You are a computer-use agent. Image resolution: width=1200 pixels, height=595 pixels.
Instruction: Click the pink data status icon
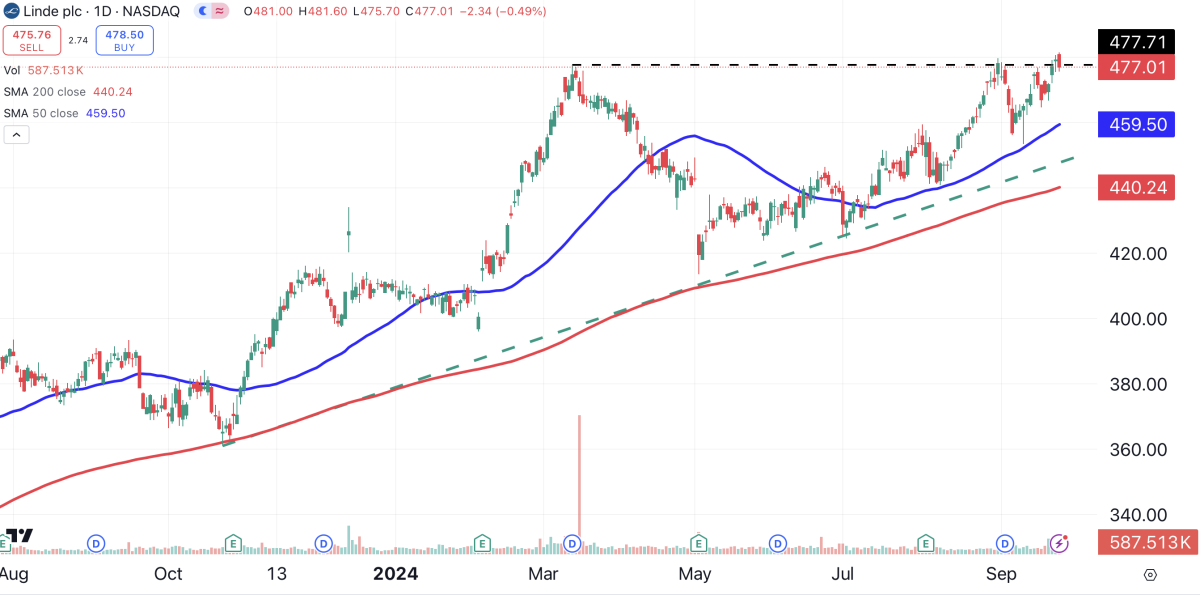[220, 11]
